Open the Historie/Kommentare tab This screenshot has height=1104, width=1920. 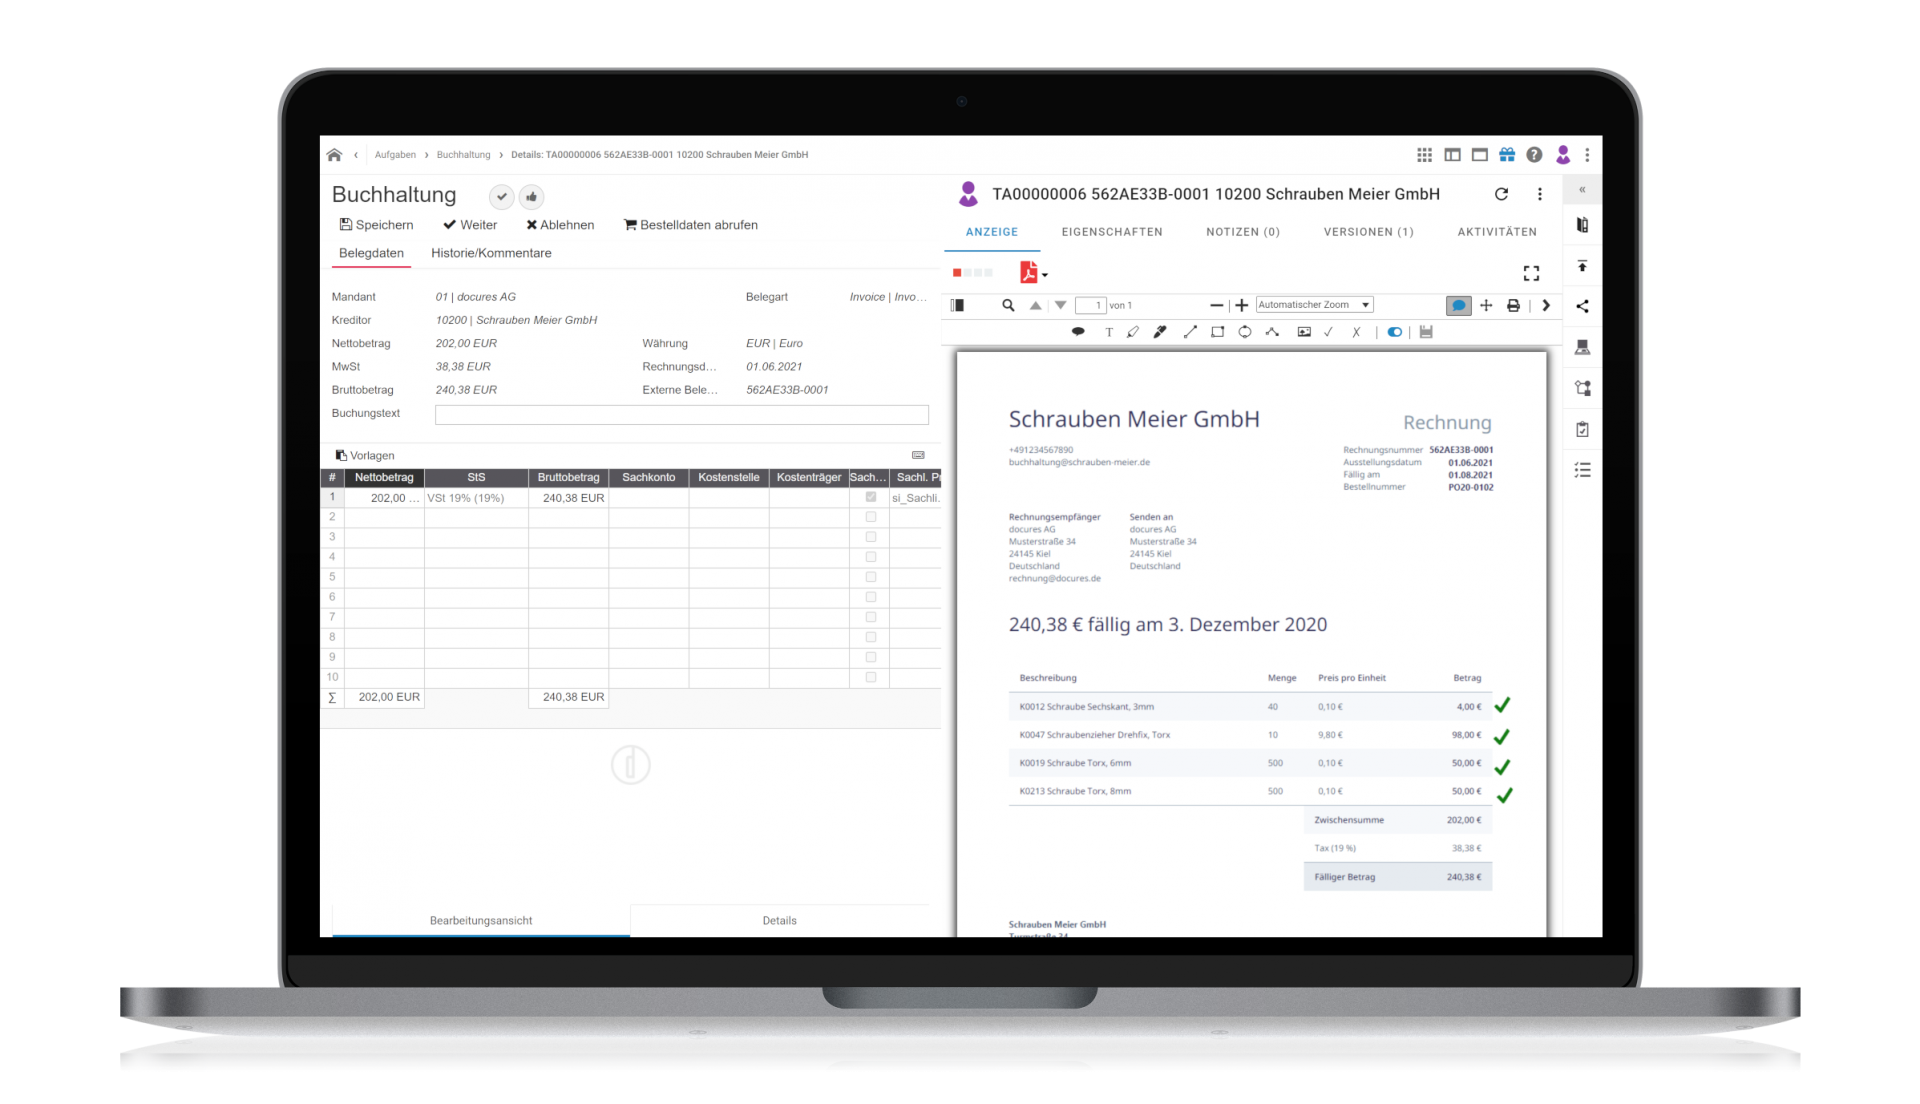click(491, 253)
